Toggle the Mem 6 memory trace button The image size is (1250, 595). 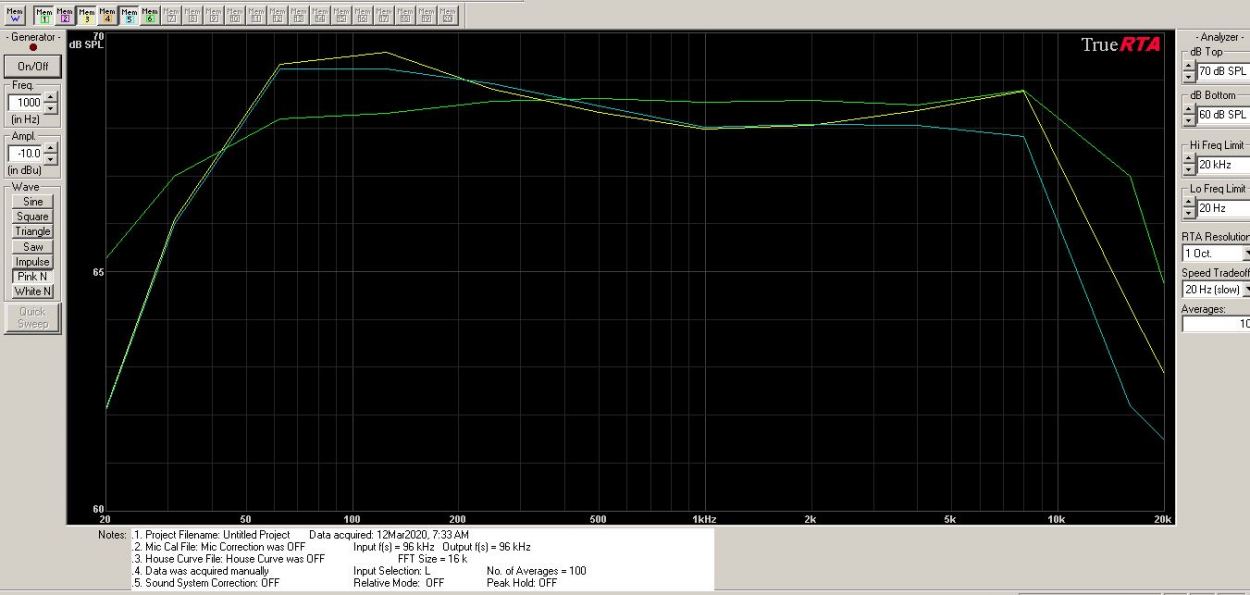tap(150, 15)
